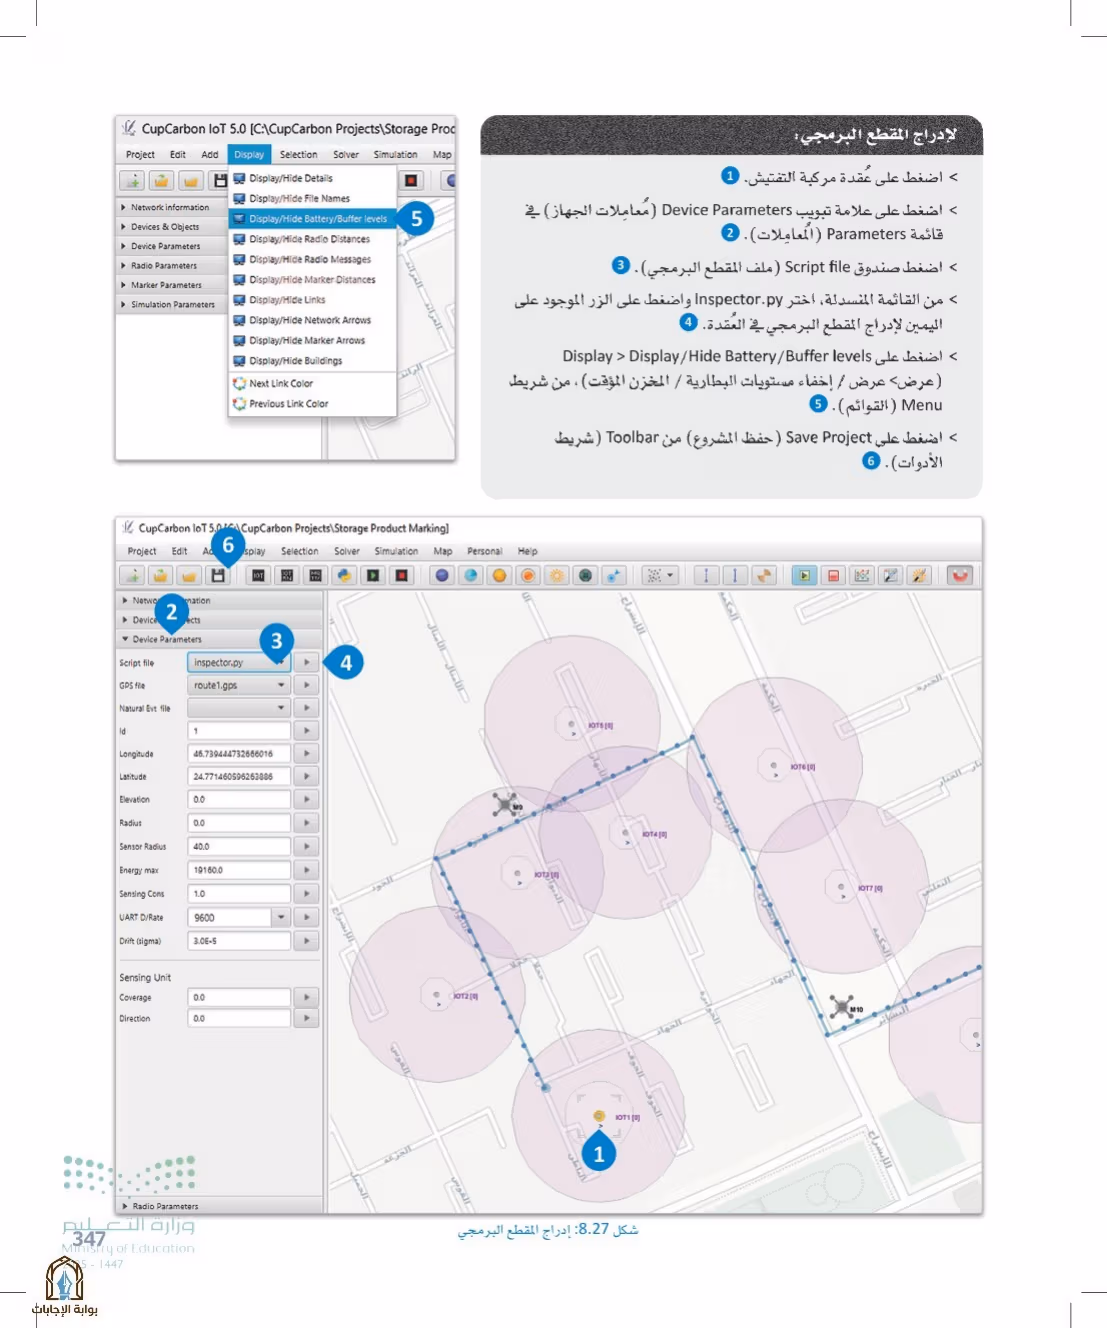This screenshot has width=1107, height=1328.
Task: Open the empty Natural Evt file dropdown
Action: [x=239, y=708]
